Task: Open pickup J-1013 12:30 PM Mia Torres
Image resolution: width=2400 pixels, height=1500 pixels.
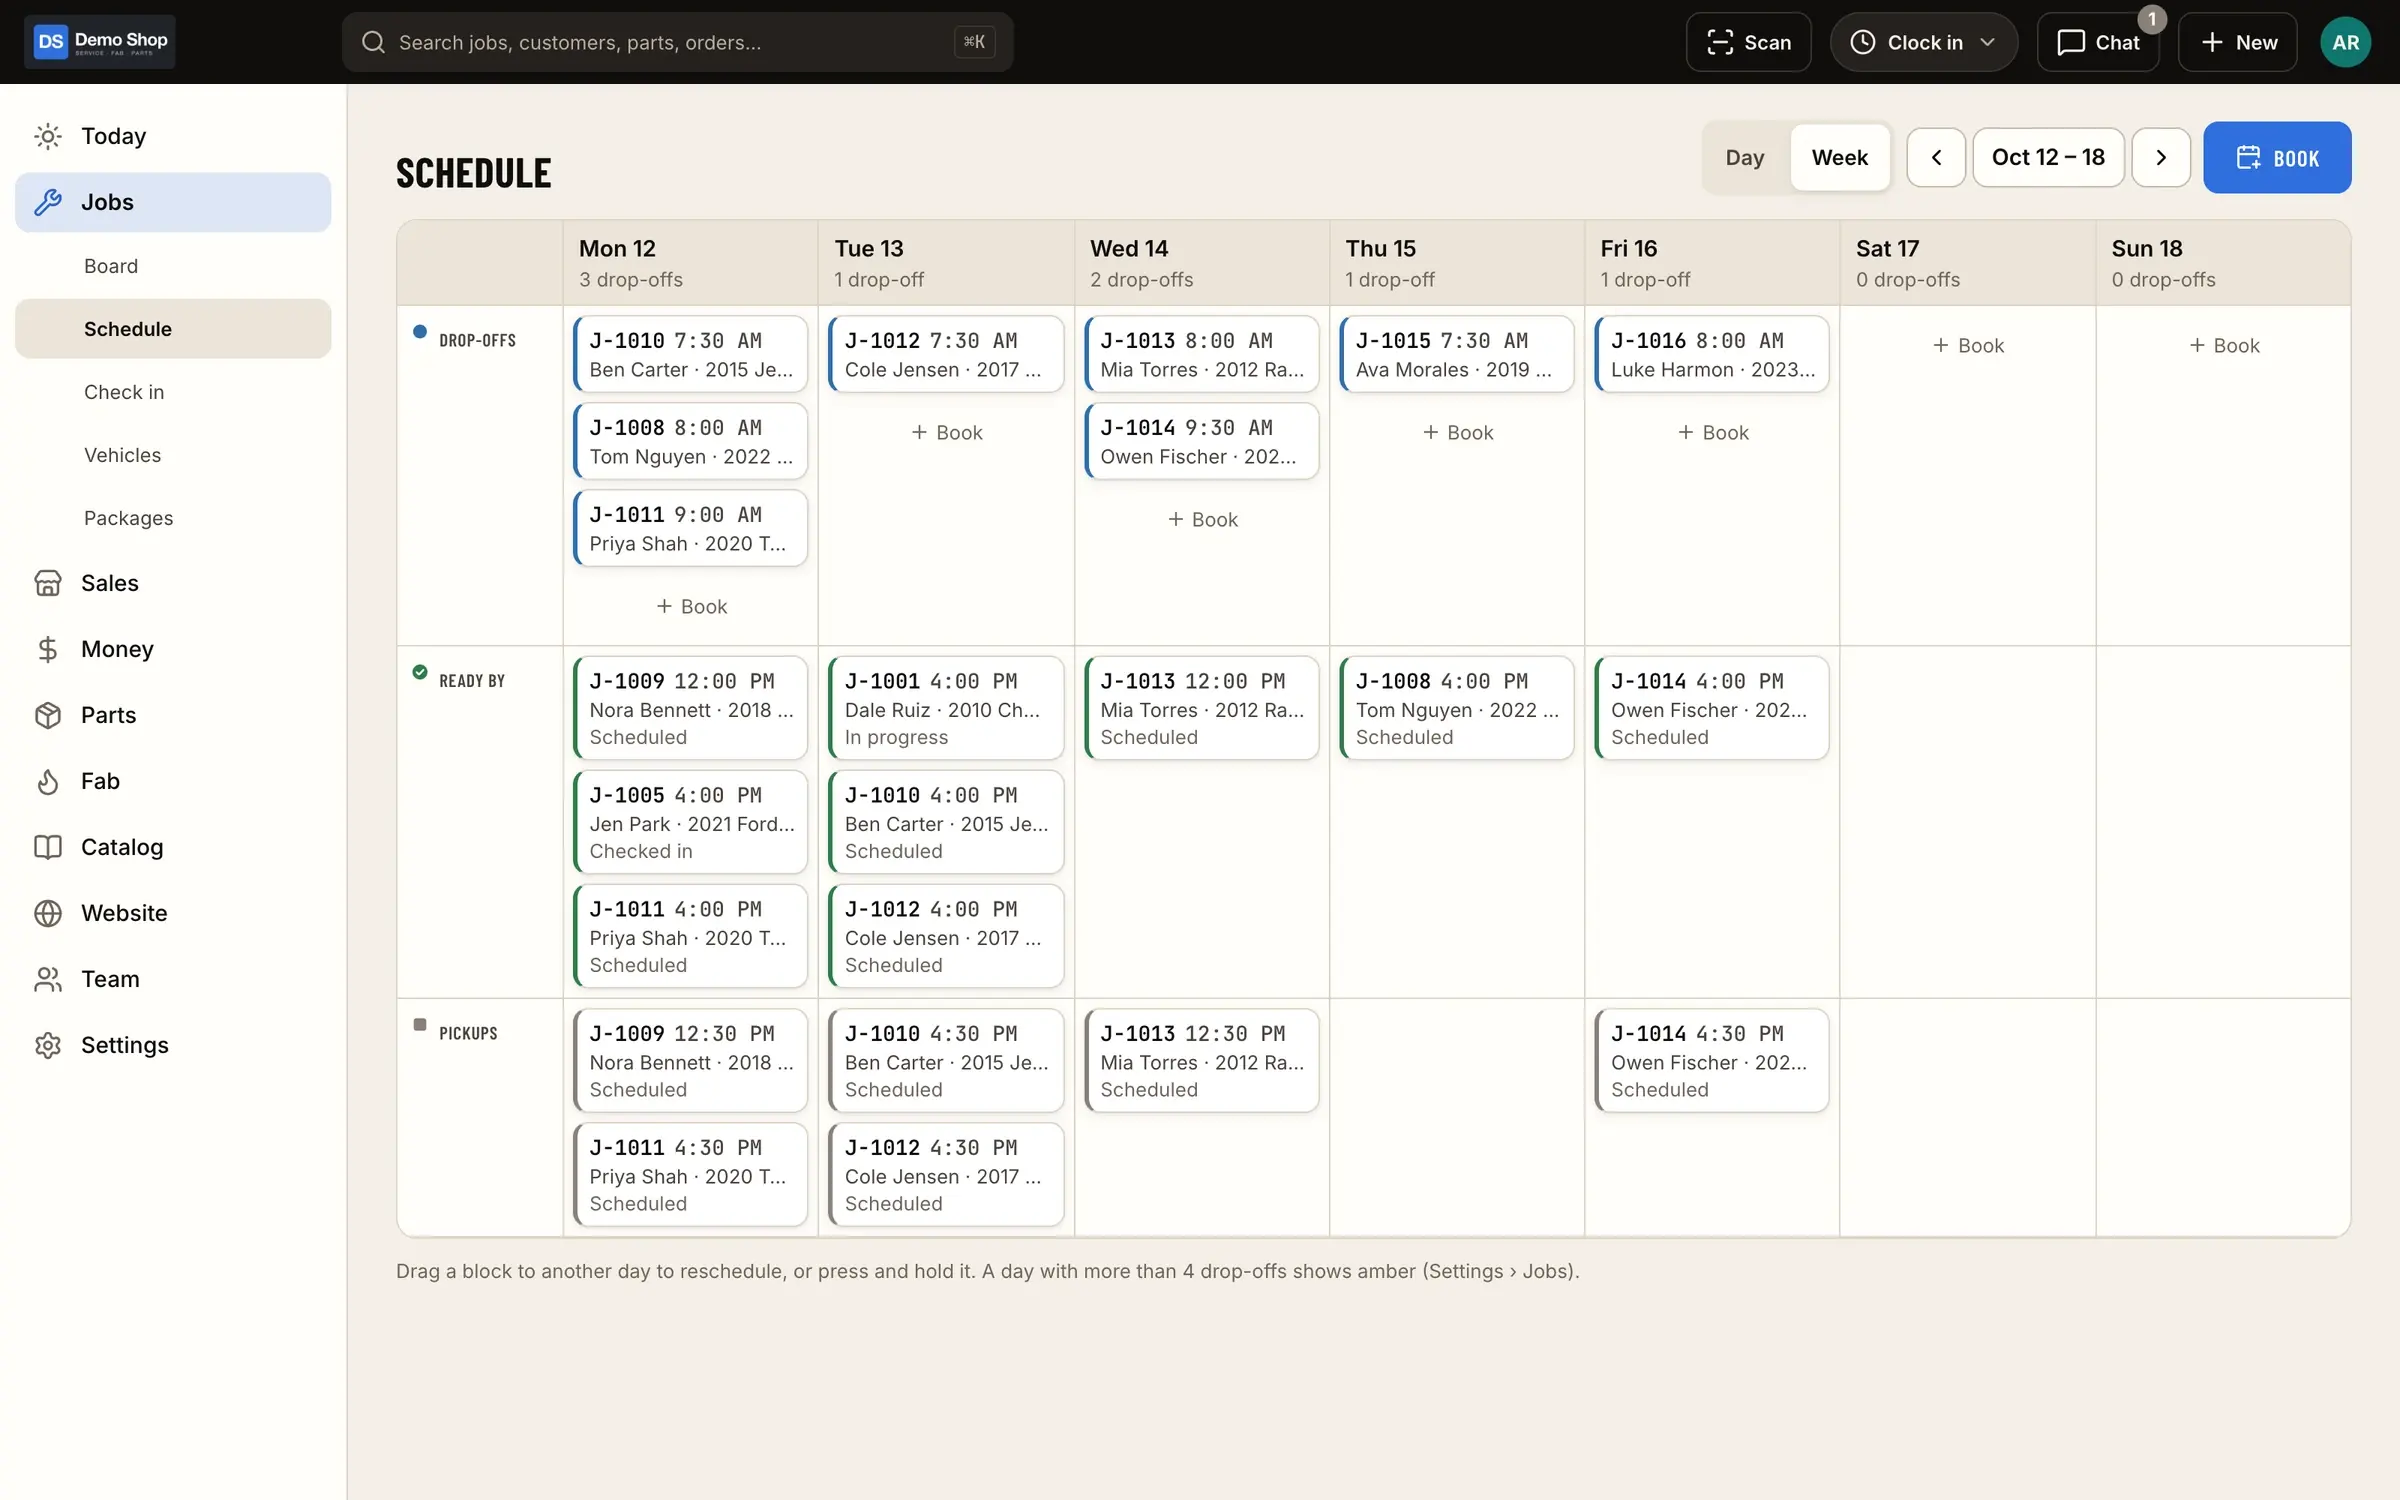Action: [1201, 1060]
